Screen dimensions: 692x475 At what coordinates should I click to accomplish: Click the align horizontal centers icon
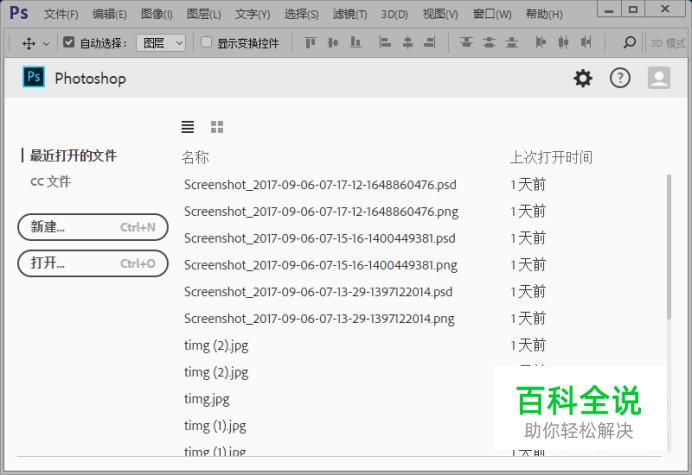coord(408,42)
